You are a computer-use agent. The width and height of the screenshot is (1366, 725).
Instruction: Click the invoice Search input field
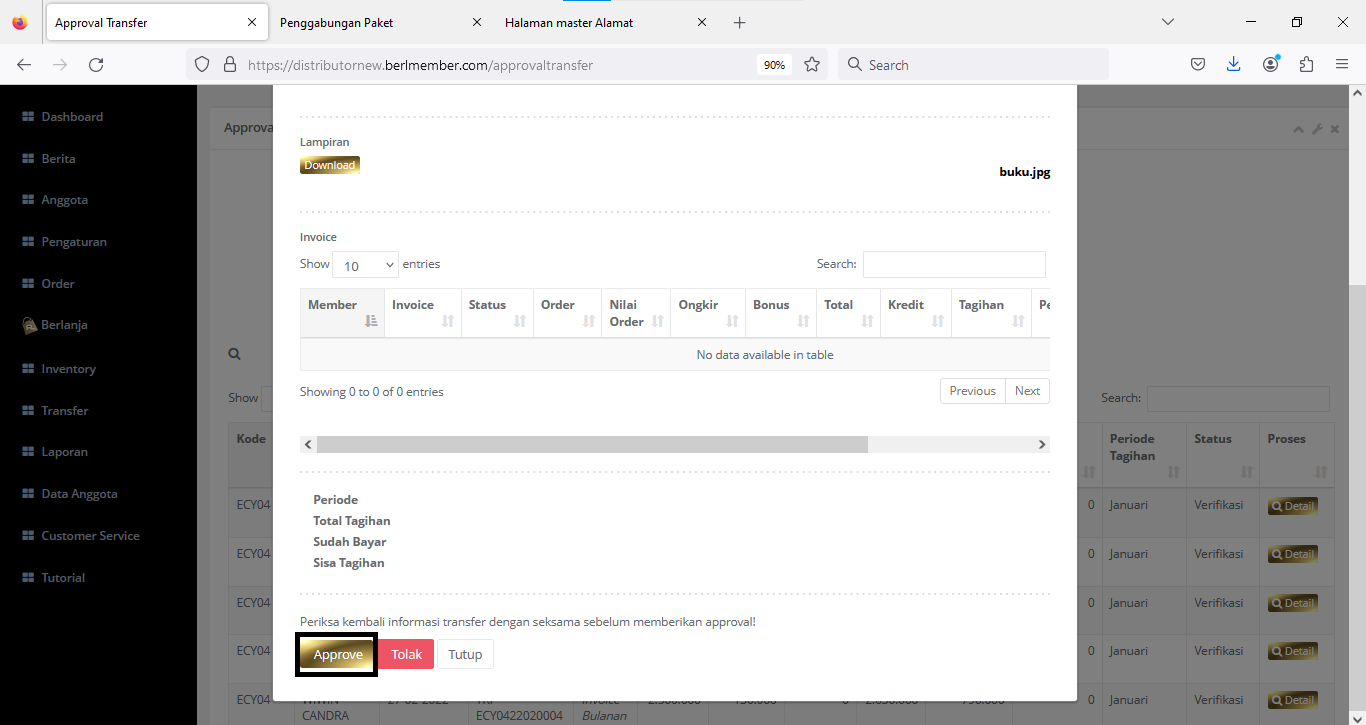pos(954,264)
